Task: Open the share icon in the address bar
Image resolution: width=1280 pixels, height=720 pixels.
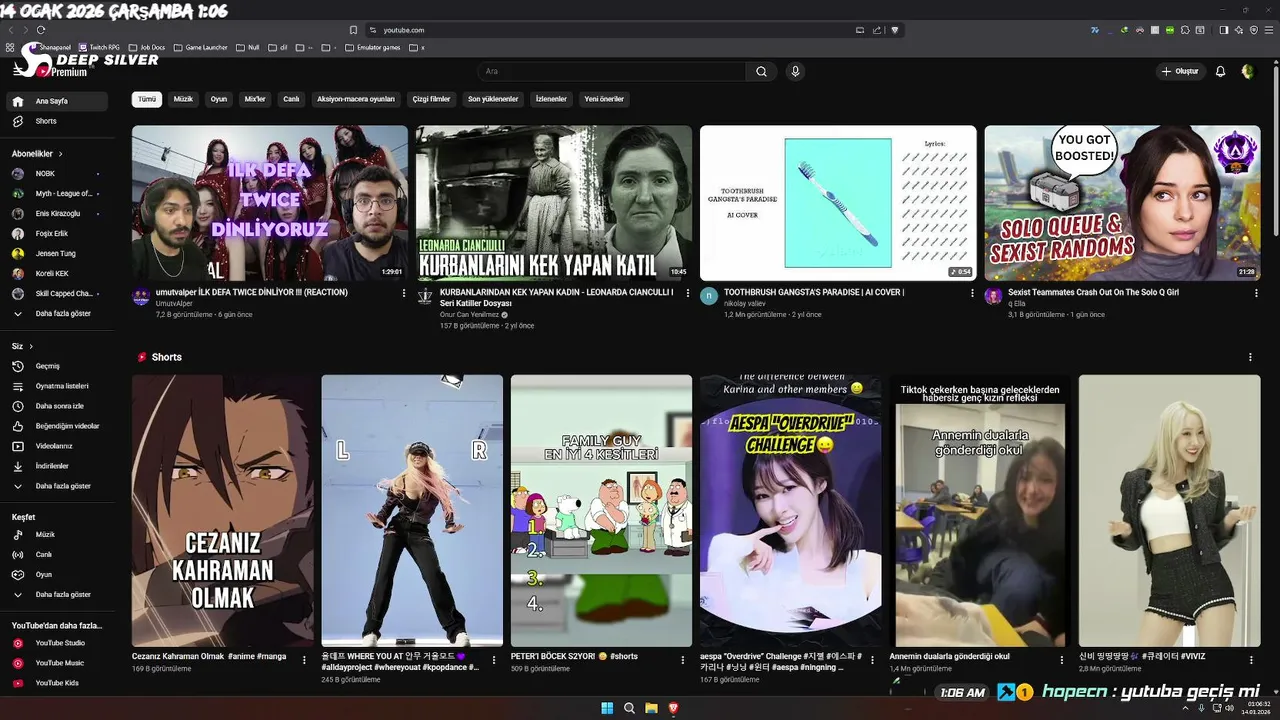Action: pyautogui.click(x=877, y=30)
